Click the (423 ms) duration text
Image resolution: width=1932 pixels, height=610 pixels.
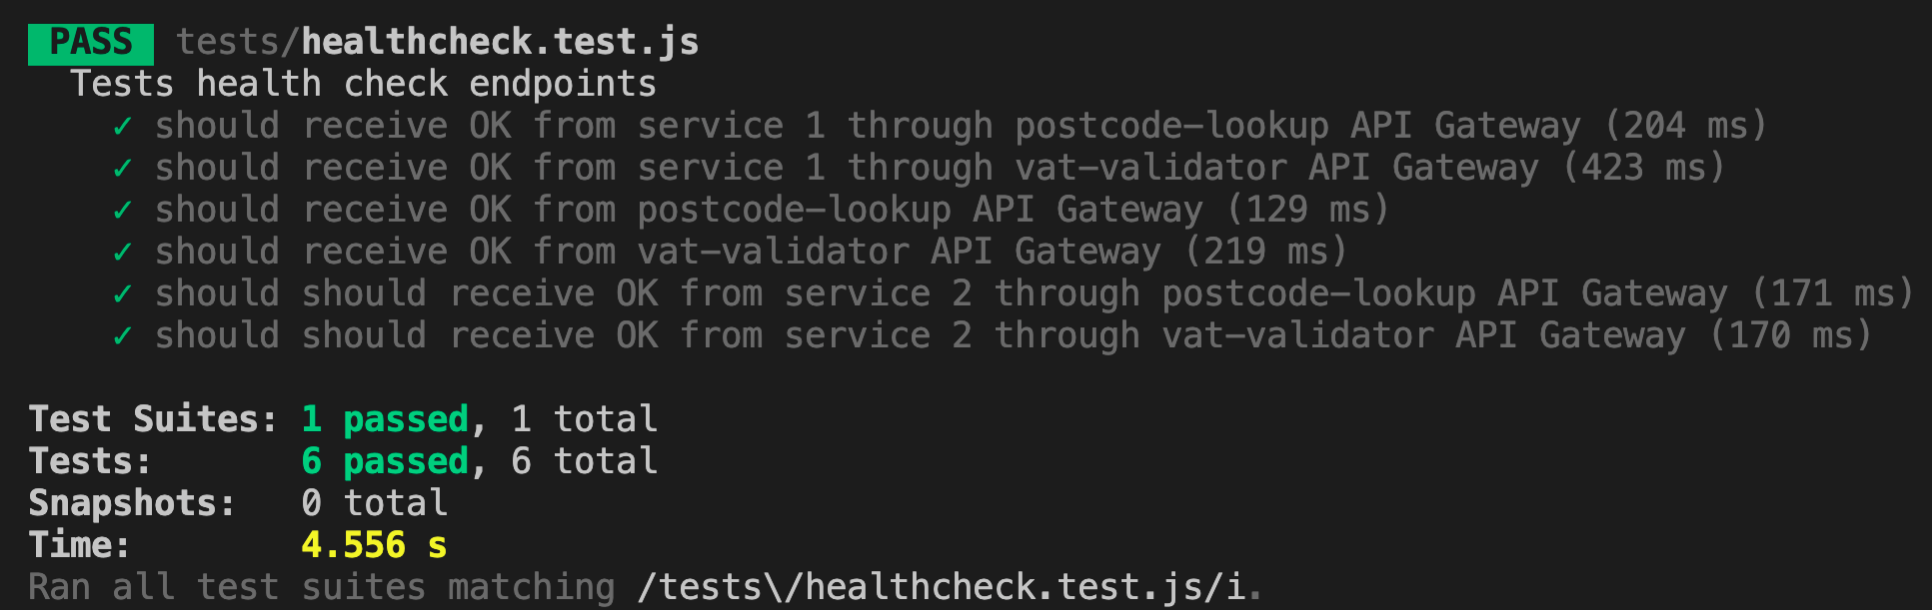[1644, 168]
